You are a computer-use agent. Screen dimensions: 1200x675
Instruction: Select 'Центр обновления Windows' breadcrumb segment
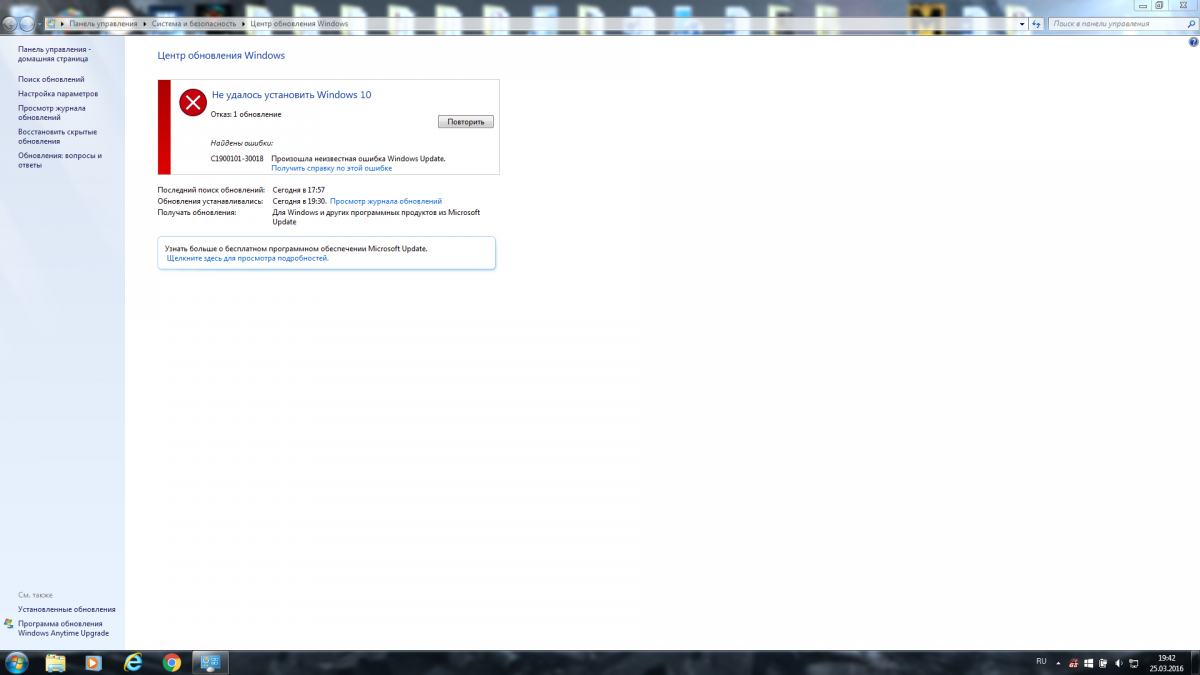pyautogui.click(x=297, y=23)
